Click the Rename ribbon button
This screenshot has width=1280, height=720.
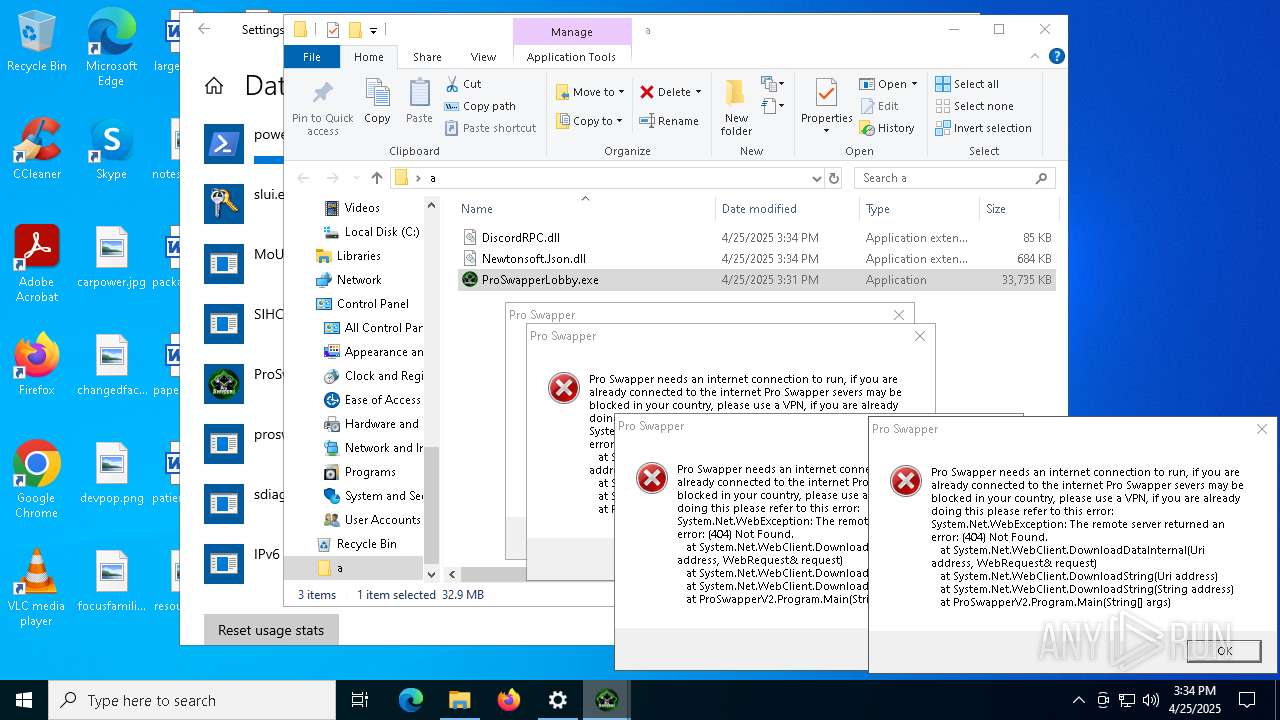coord(669,121)
